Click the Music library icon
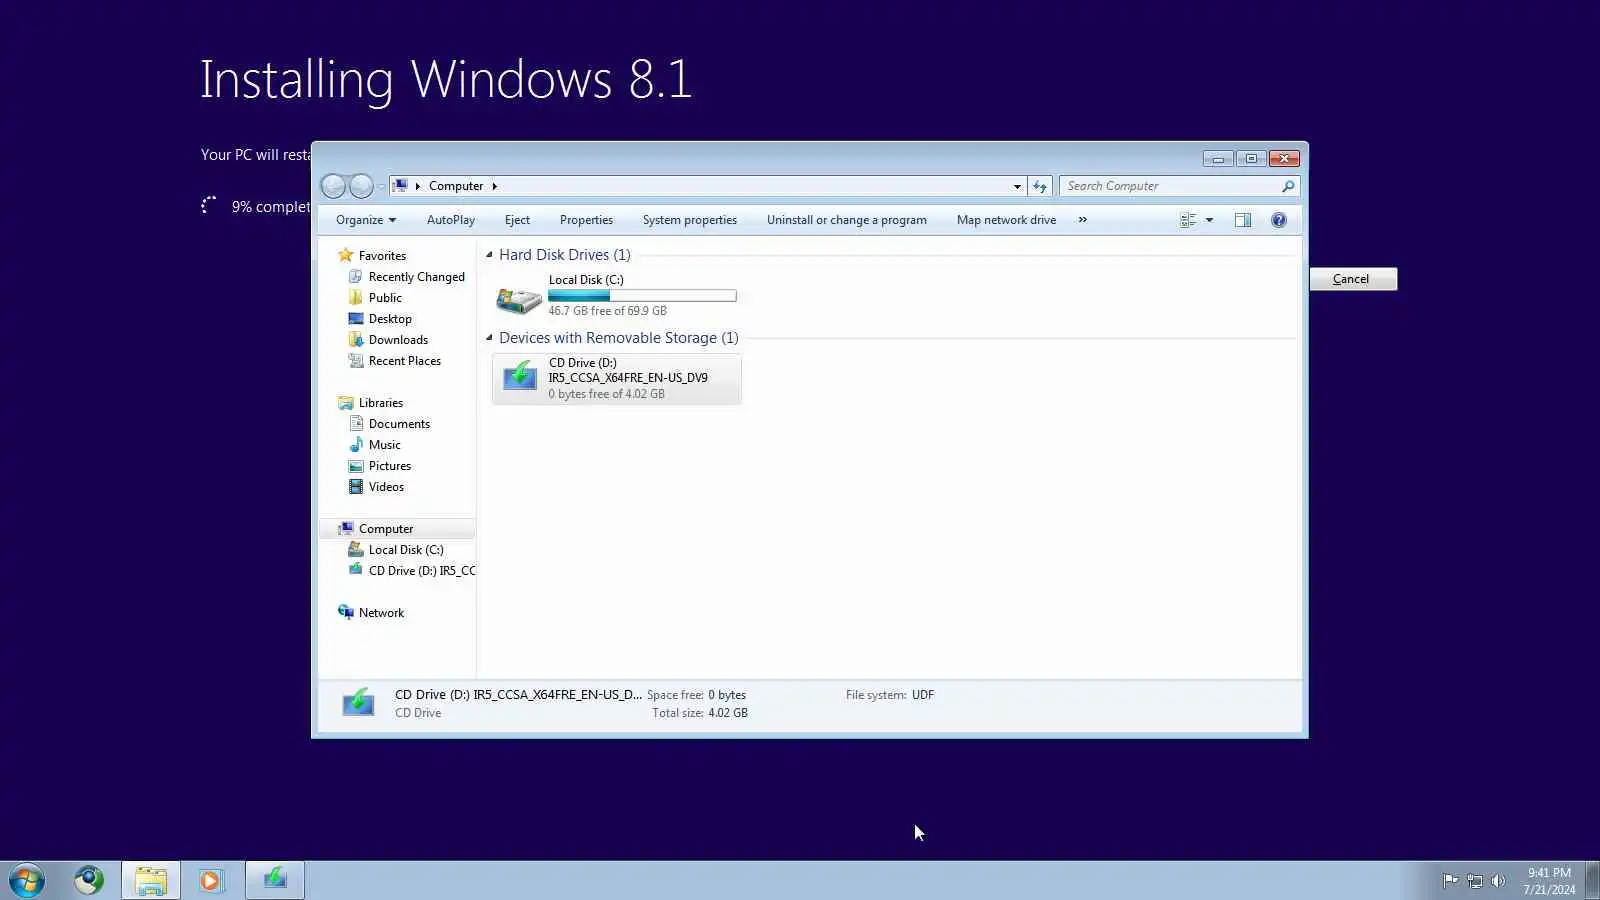 coord(356,445)
